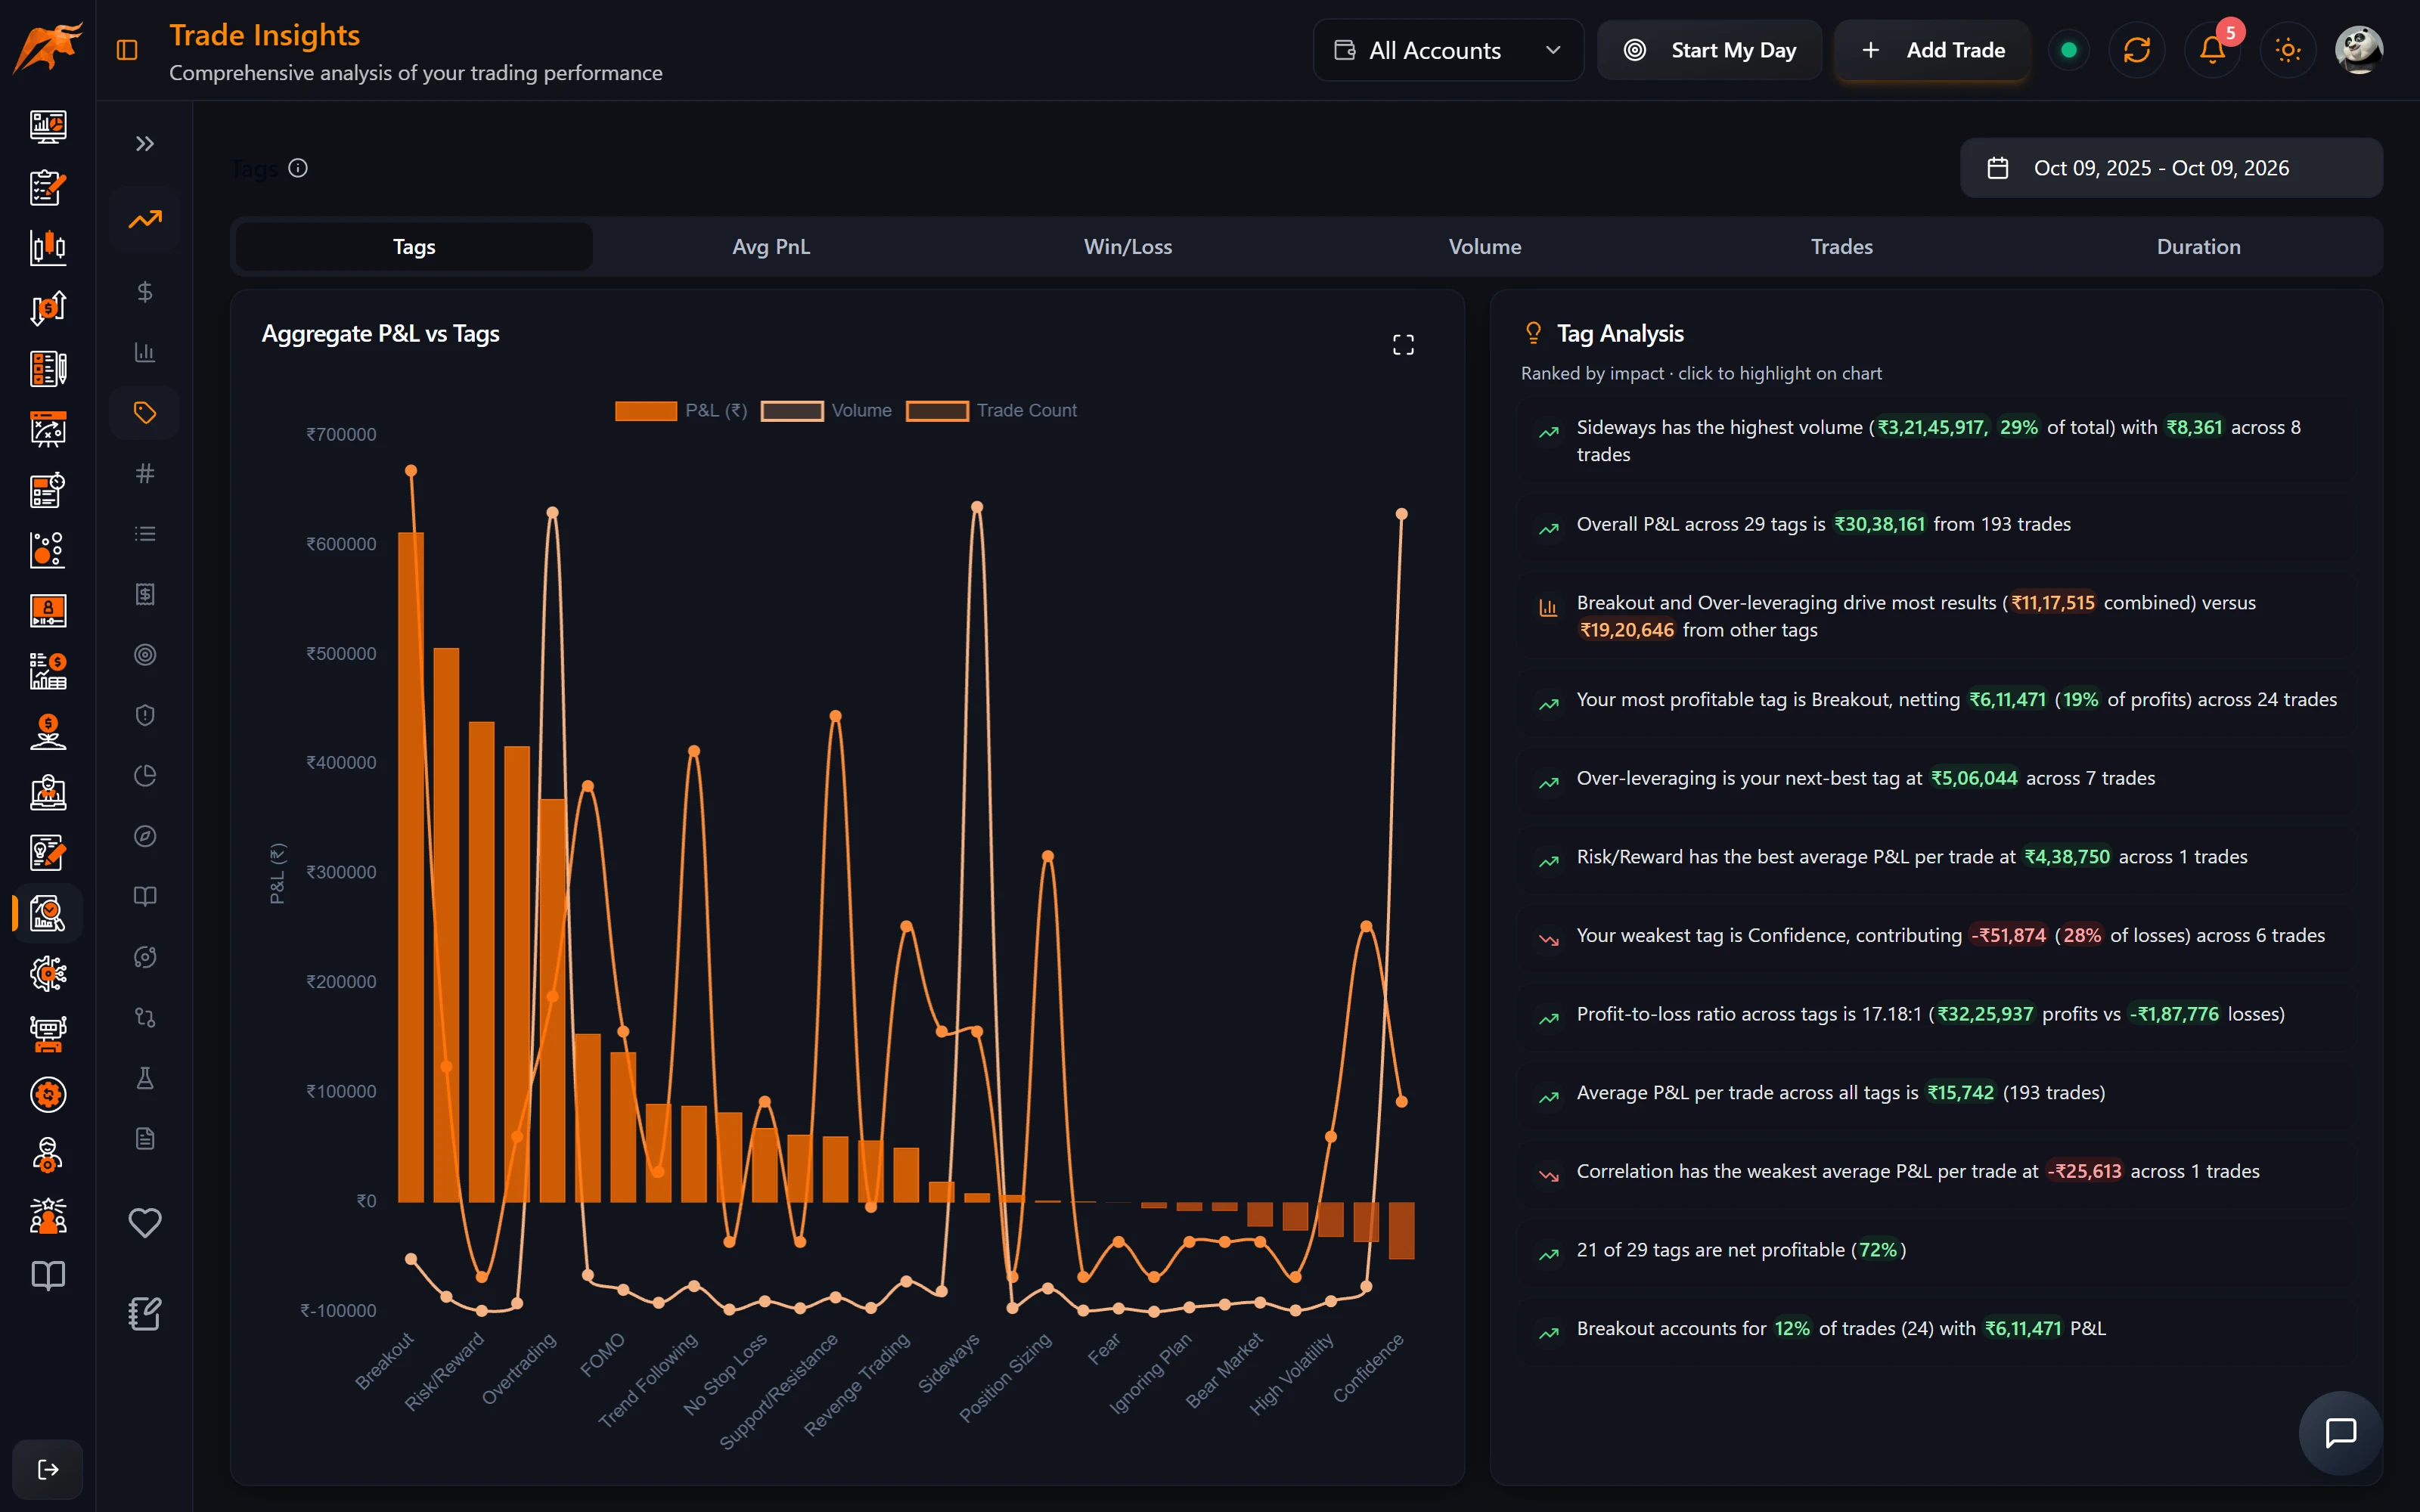
Task: Click the info icon next to Tags
Action: pyautogui.click(x=298, y=168)
